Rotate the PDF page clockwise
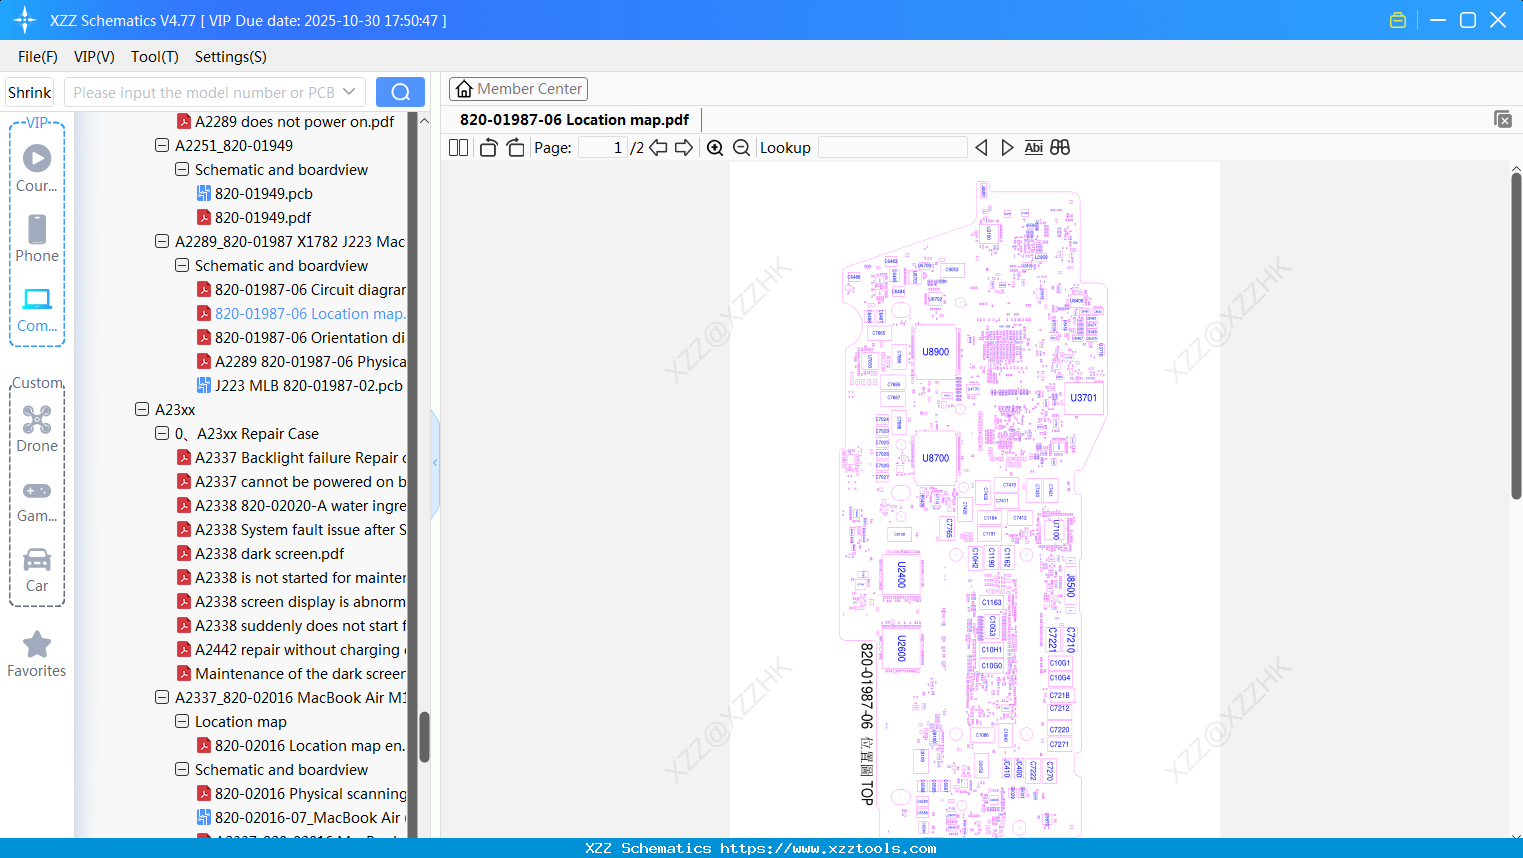This screenshot has width=1523, height=858. pos(515,148)
